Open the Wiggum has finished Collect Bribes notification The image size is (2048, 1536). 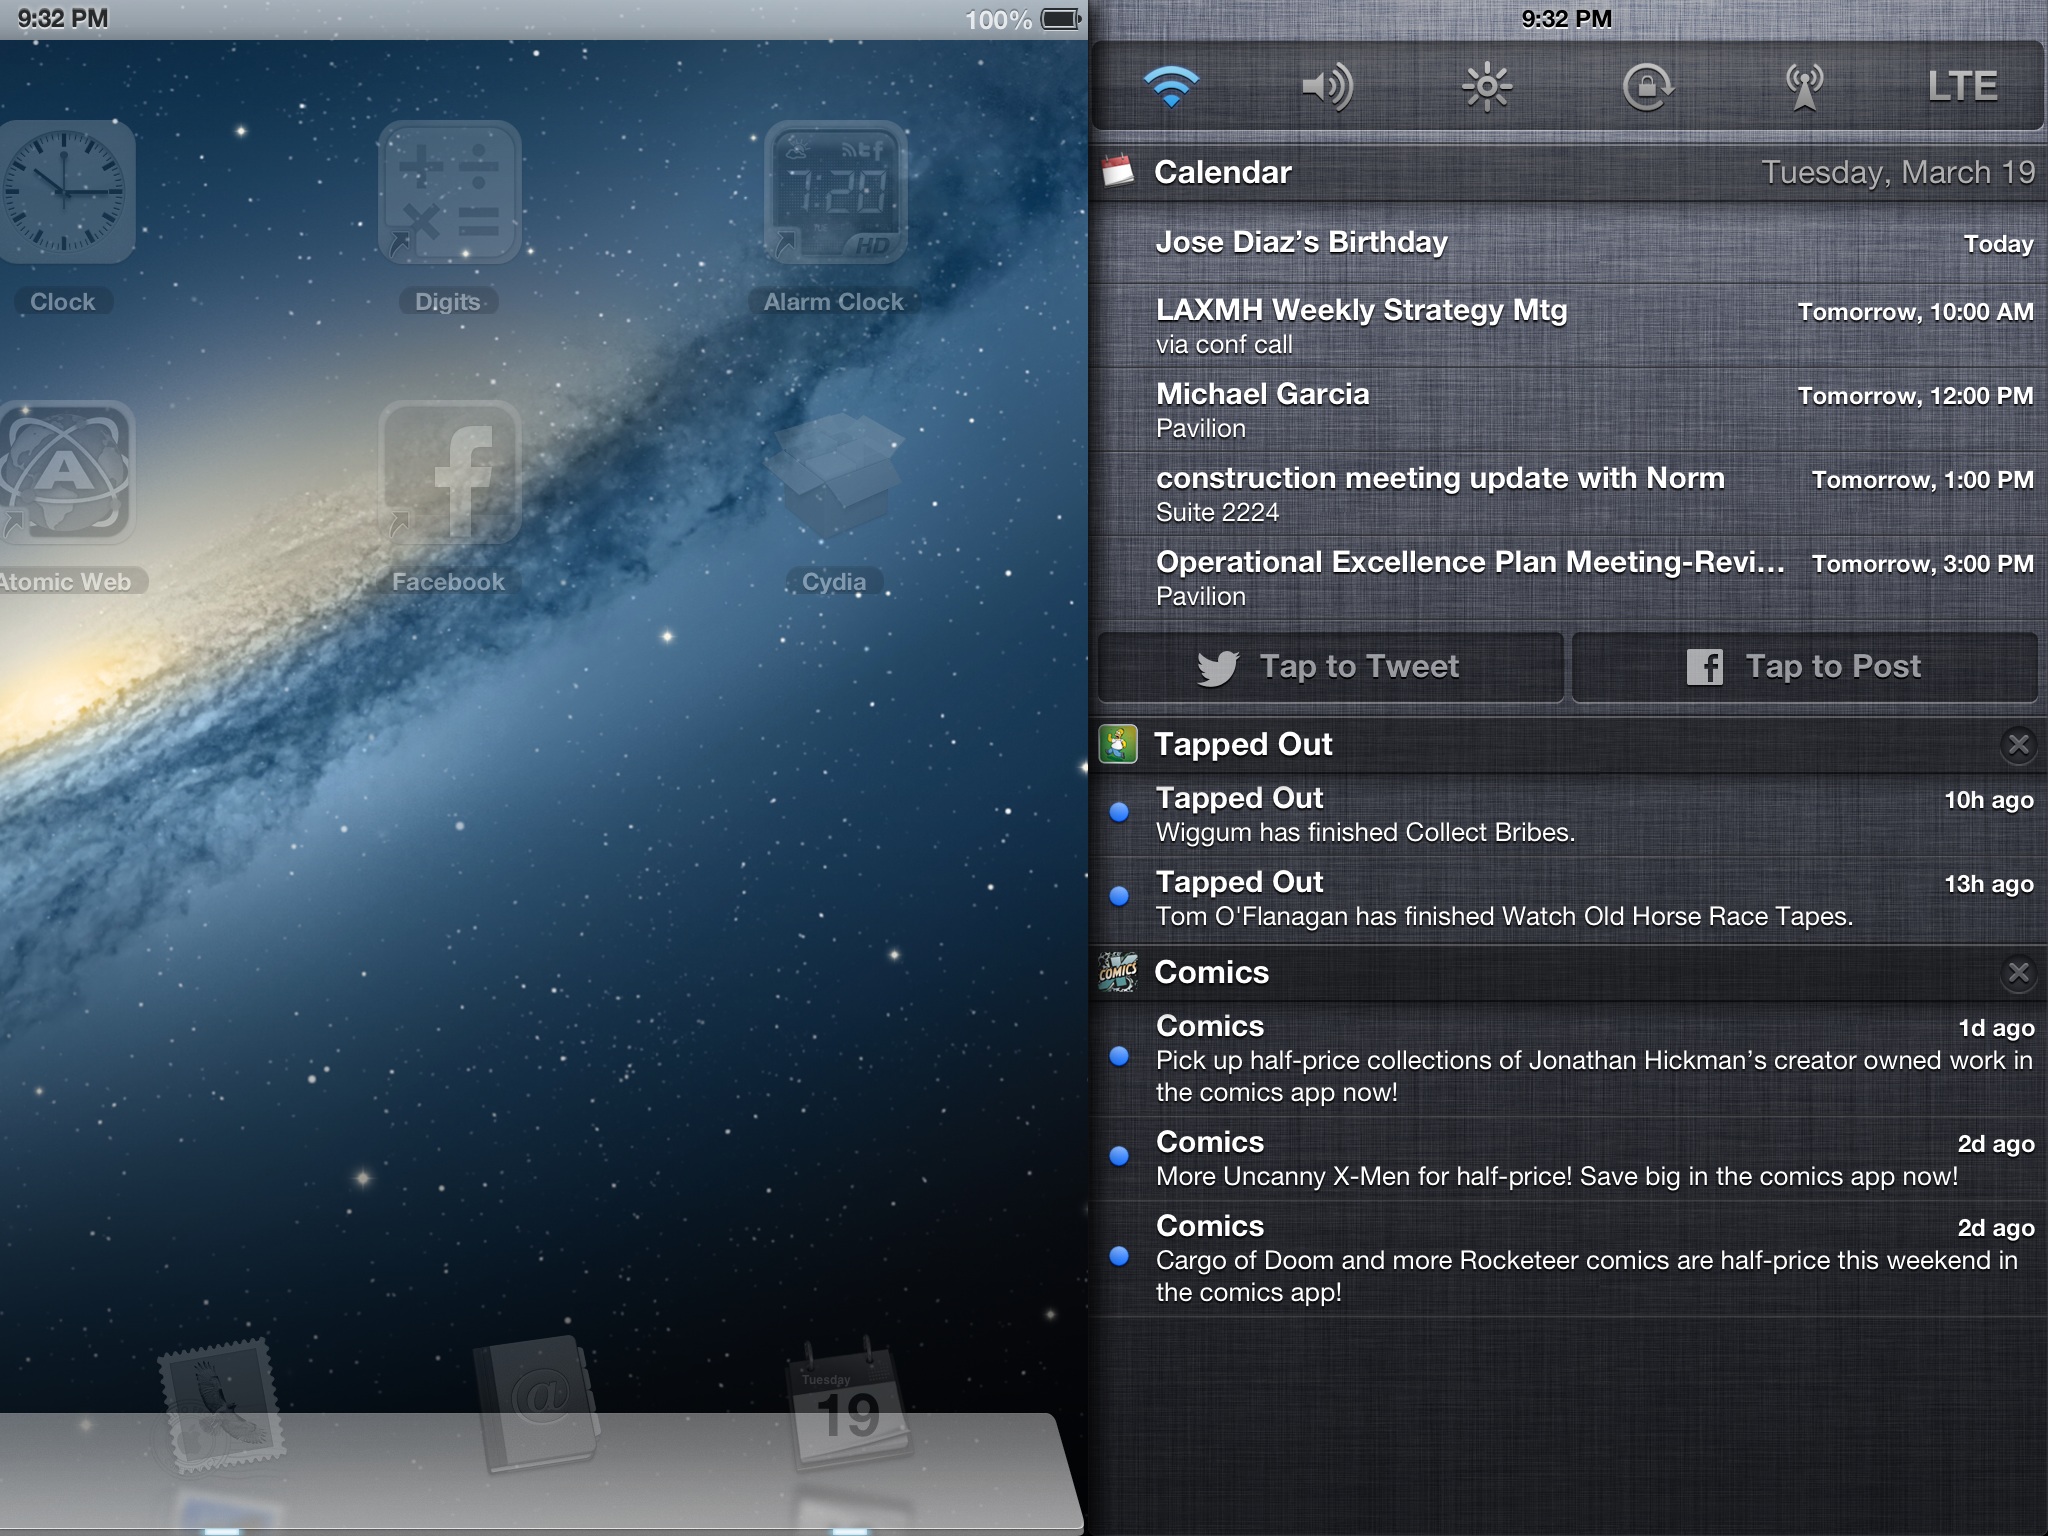click(1568, 814)
